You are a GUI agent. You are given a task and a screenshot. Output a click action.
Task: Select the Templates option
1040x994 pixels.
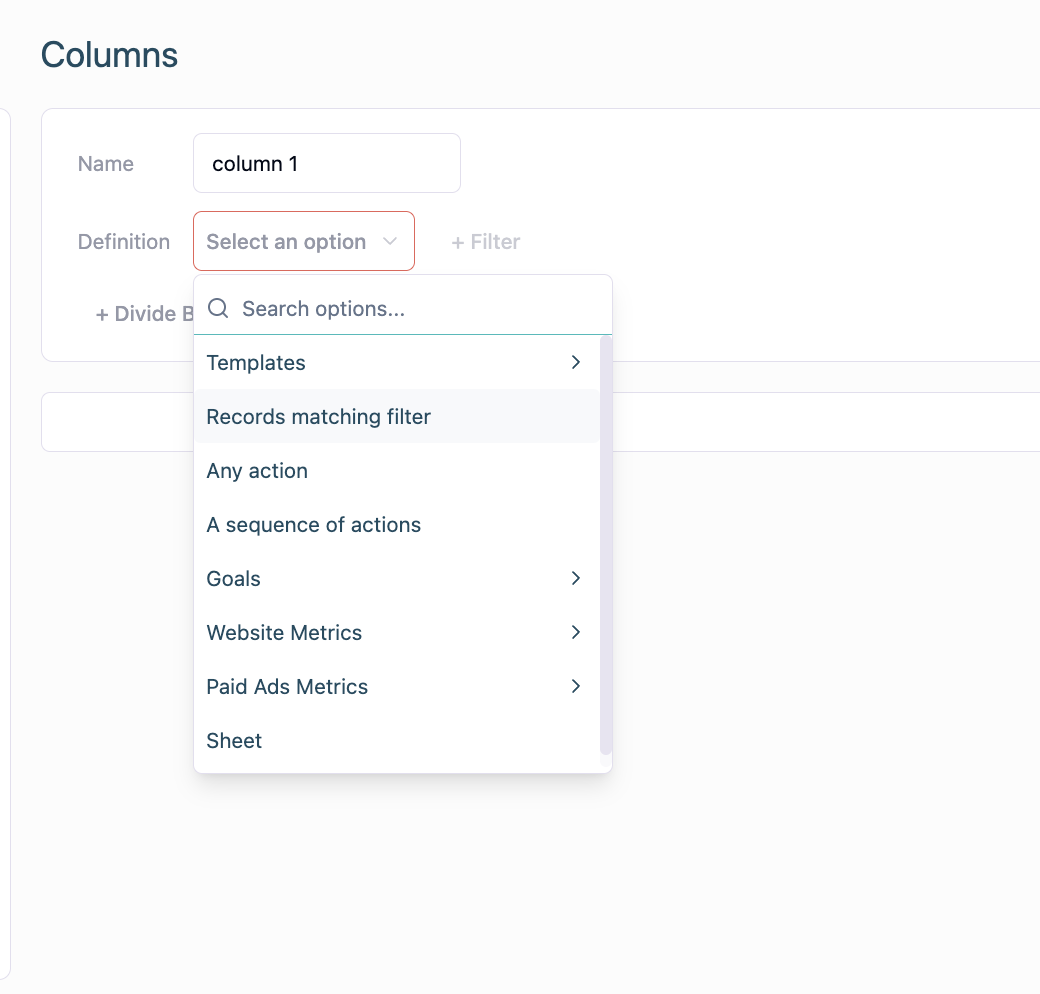click(x=256, y=363)
